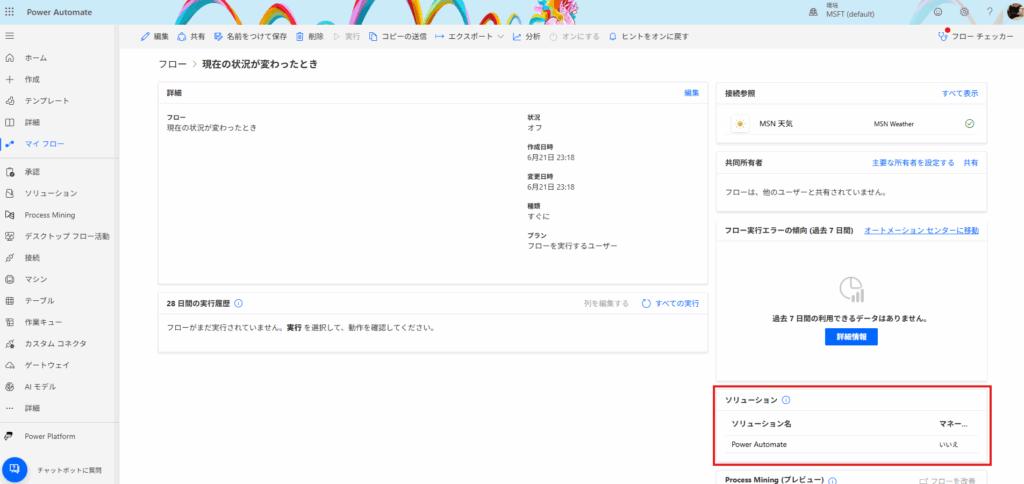The height and width of the screenshot is (484, 1024).
Task: Open the help question mark icon
Action: (x=989, y=12)
